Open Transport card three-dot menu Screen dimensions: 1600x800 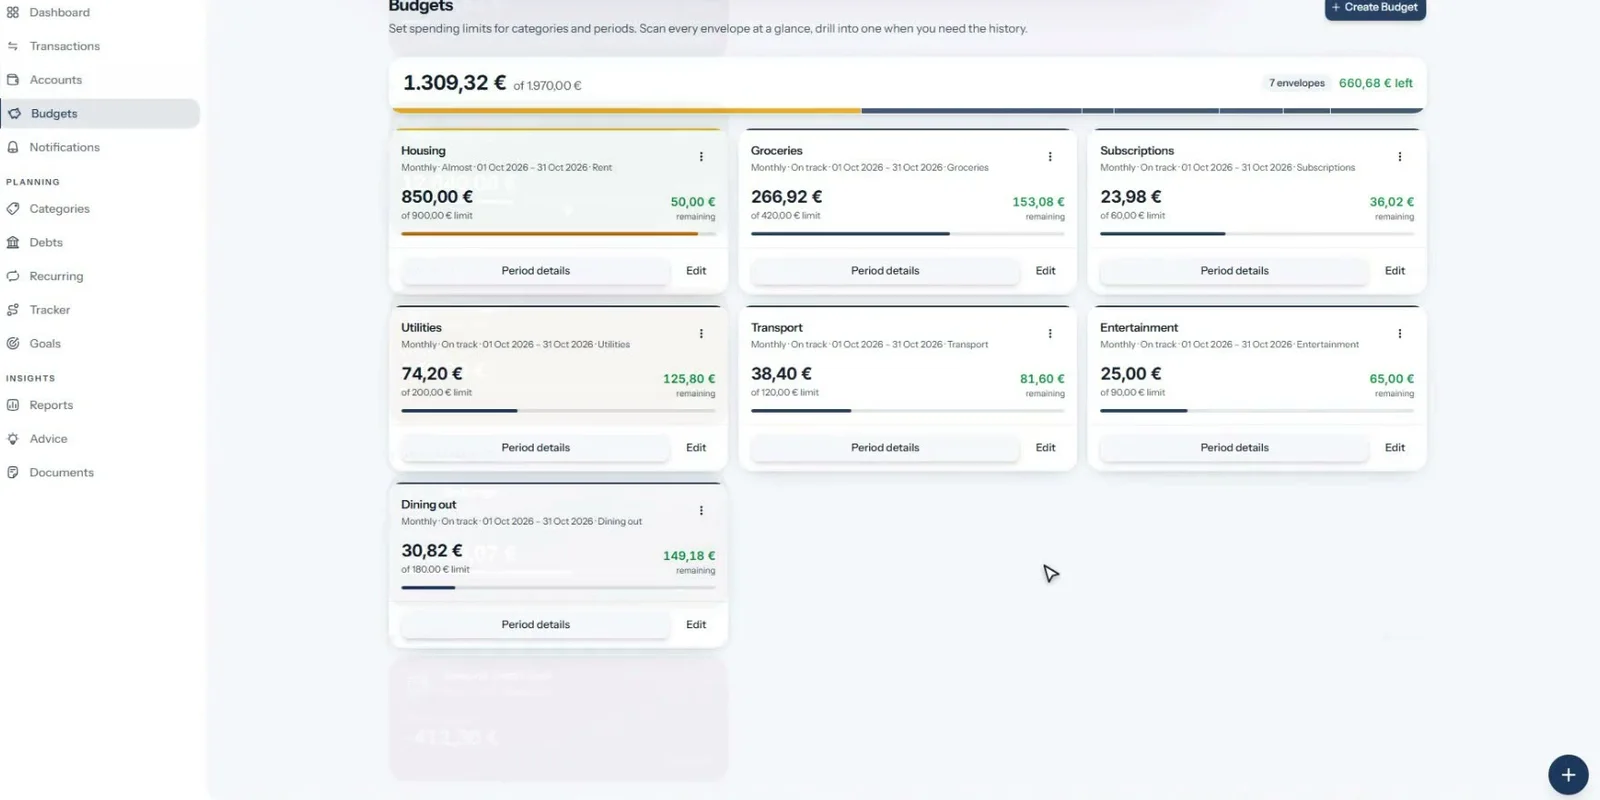(1050, 334)
